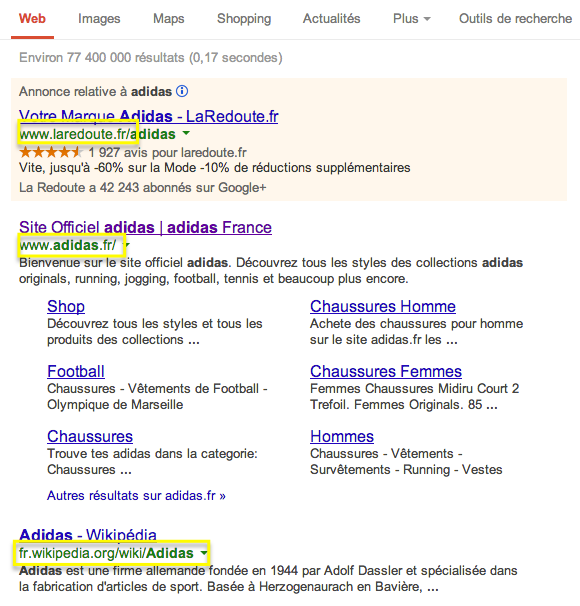Image resolution: width=580 pixels, height=606 pixels.
Task: Open the Chaussures Femmes sitelink
Action: pos(386,371)
